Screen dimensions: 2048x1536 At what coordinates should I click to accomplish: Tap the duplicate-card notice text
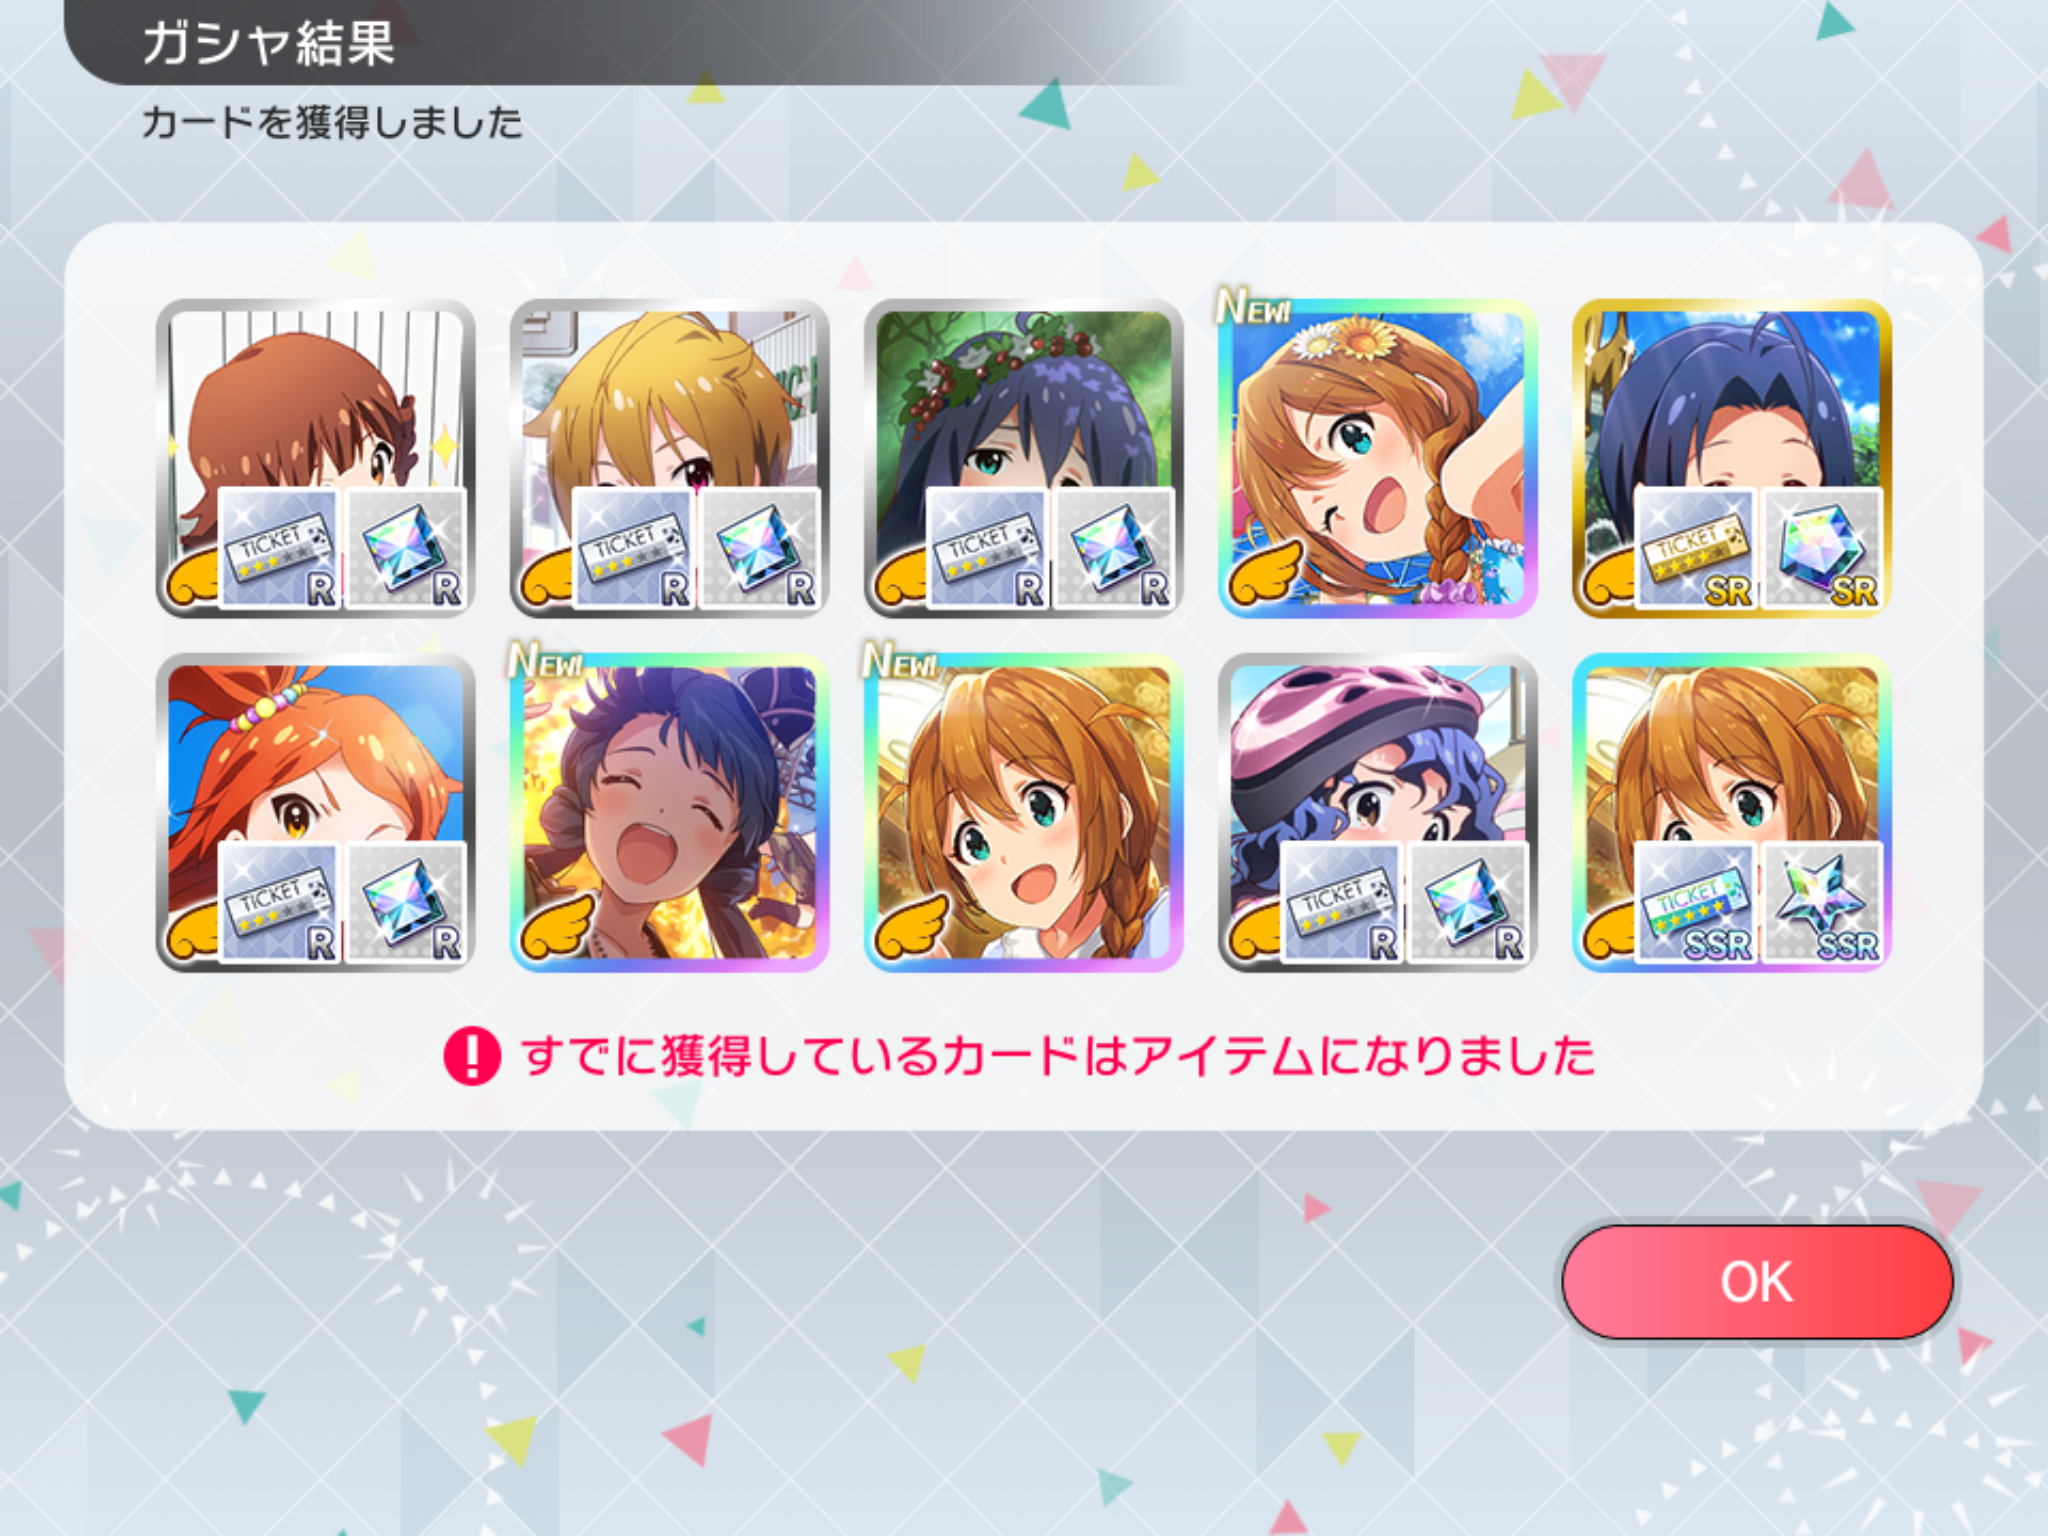pos(1058,1056)
